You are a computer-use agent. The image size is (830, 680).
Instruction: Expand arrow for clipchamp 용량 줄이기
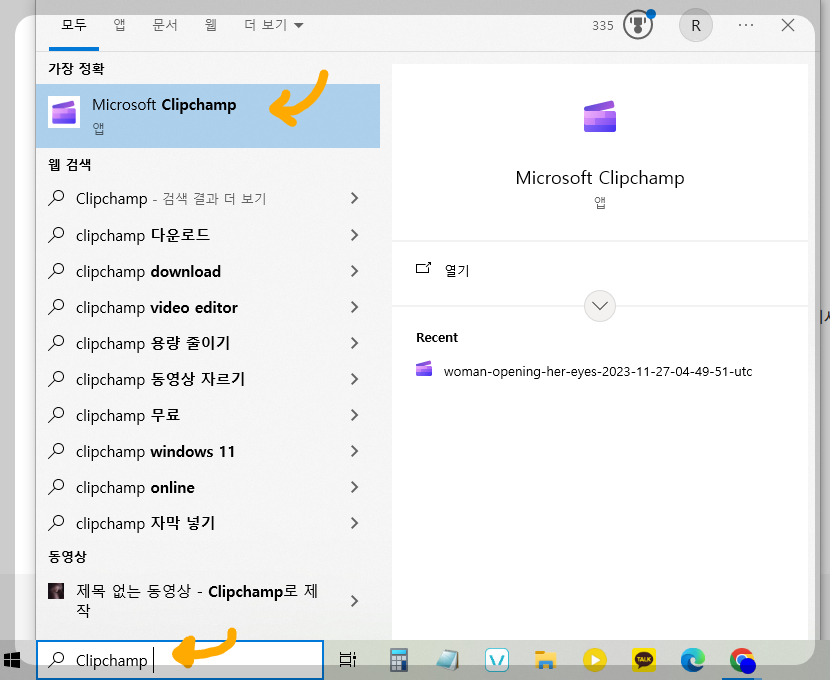355,343
